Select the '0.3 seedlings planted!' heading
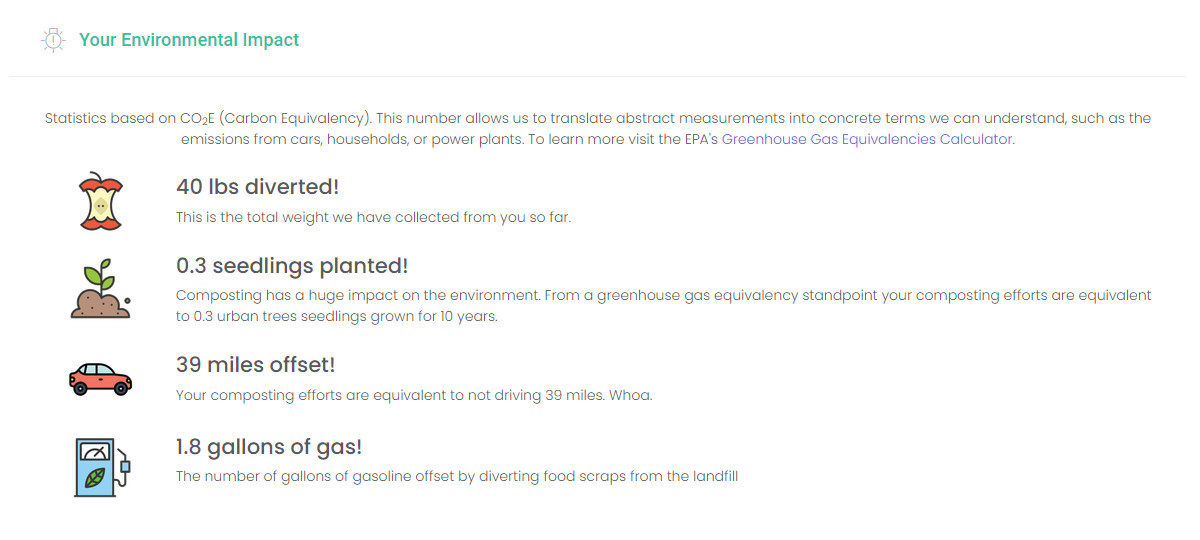Image resolution: width=1200 pixels, height=540 pixels. click(292, 266)
